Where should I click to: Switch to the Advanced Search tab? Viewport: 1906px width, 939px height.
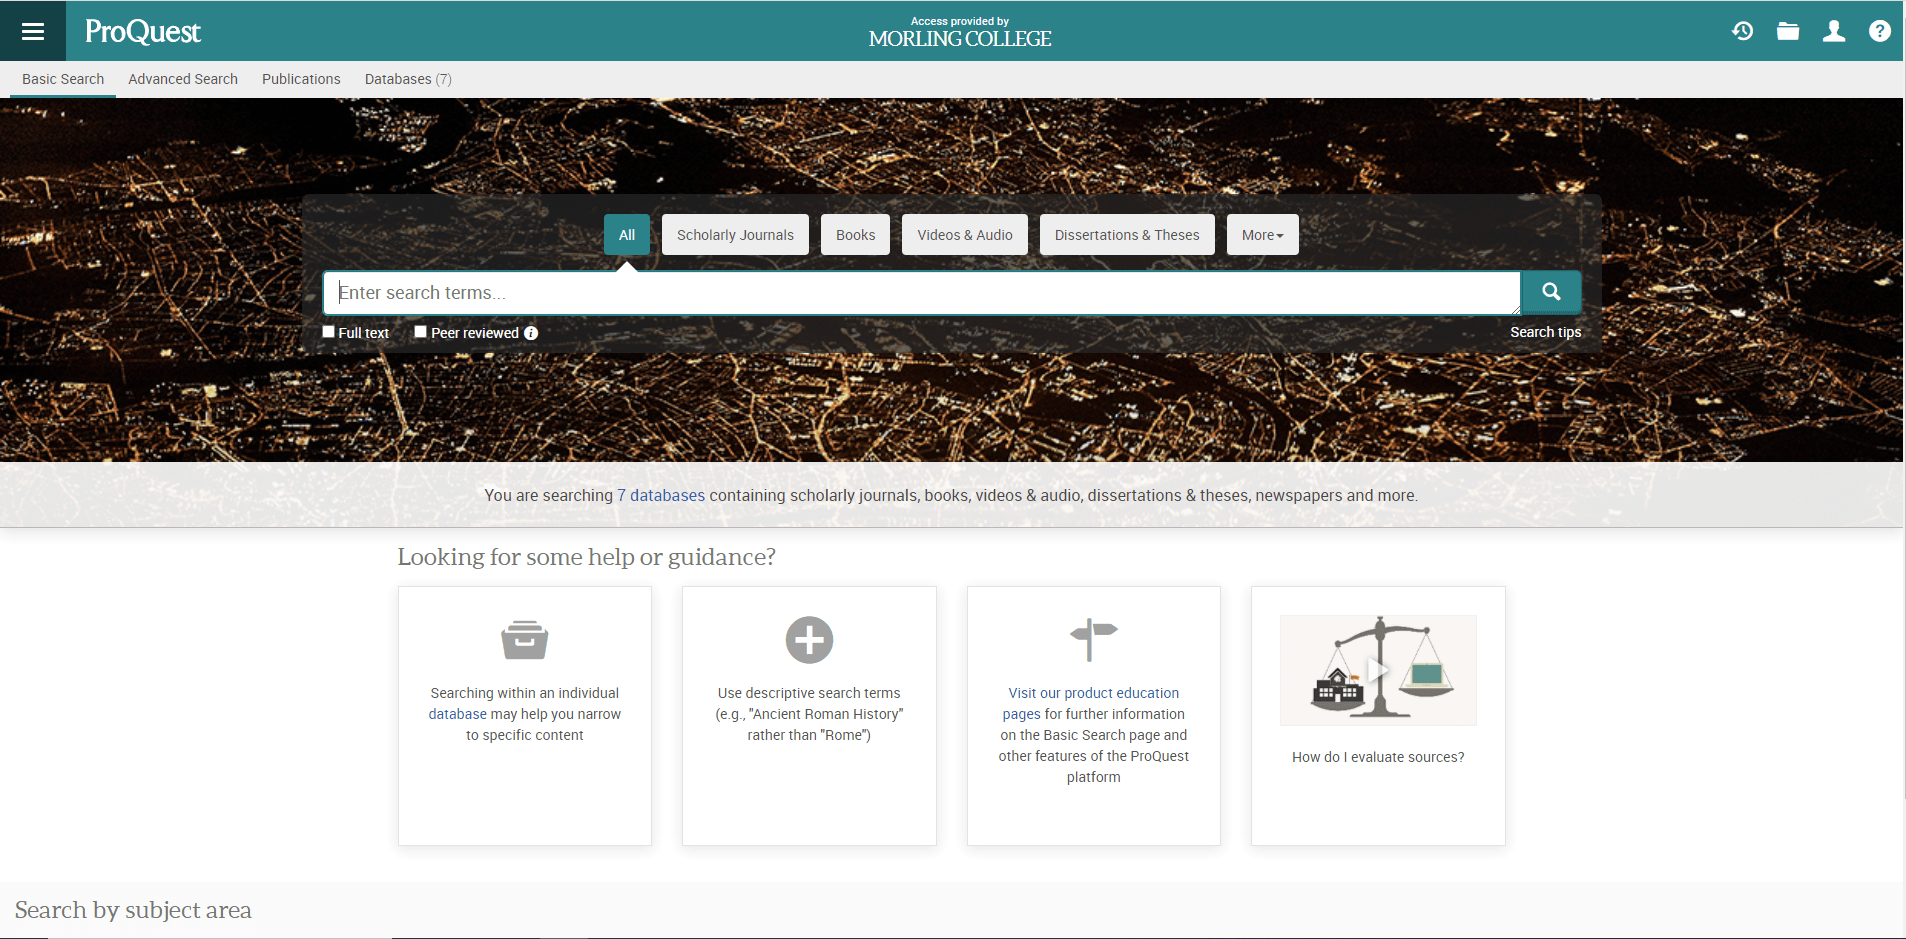183,79
